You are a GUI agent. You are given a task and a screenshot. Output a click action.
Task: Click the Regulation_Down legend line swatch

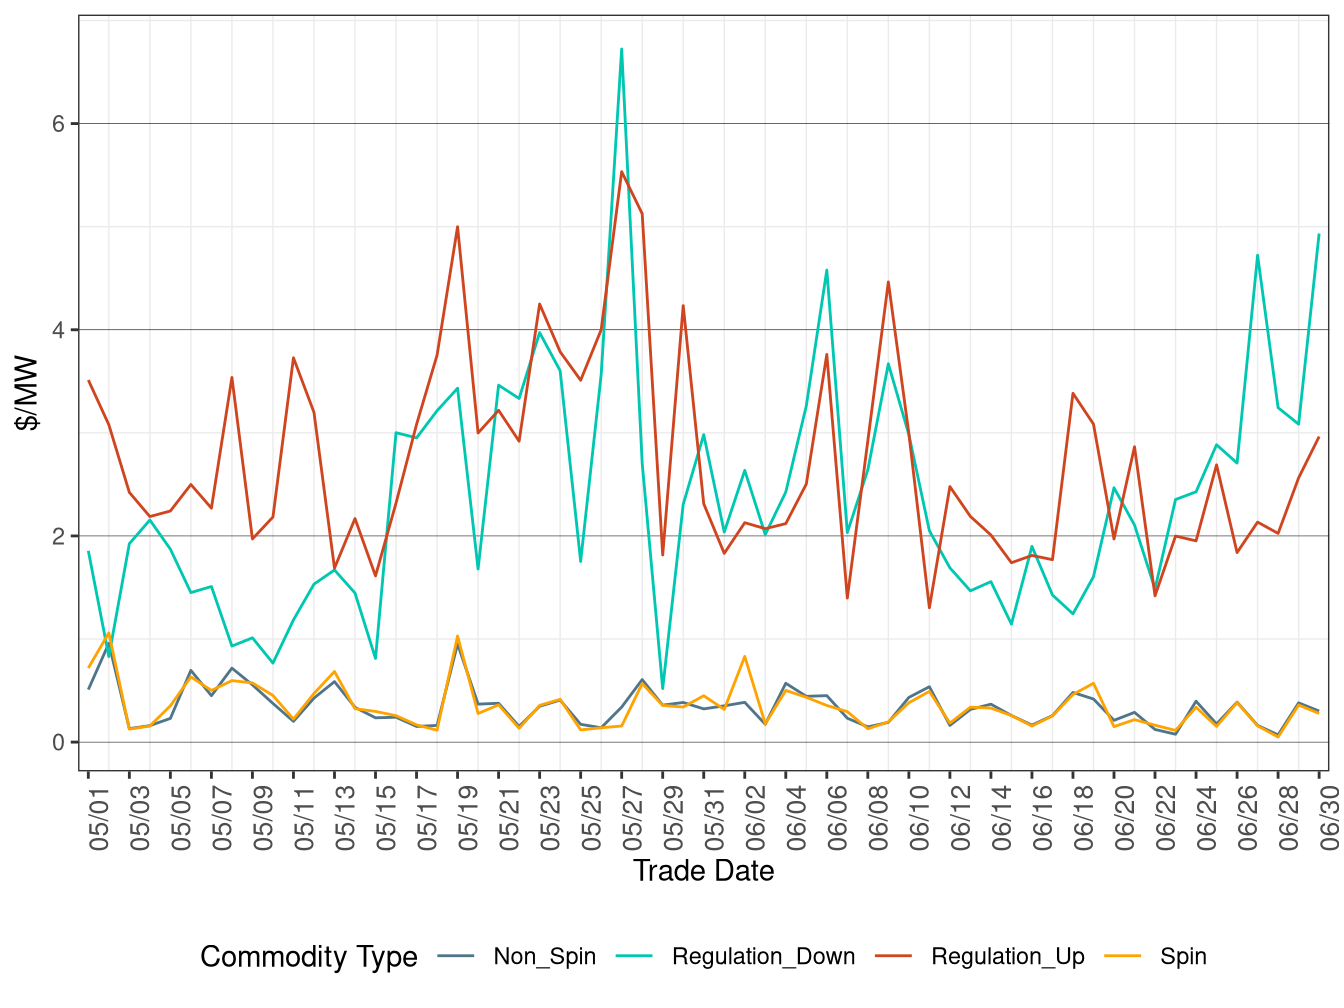click(635, 957)
